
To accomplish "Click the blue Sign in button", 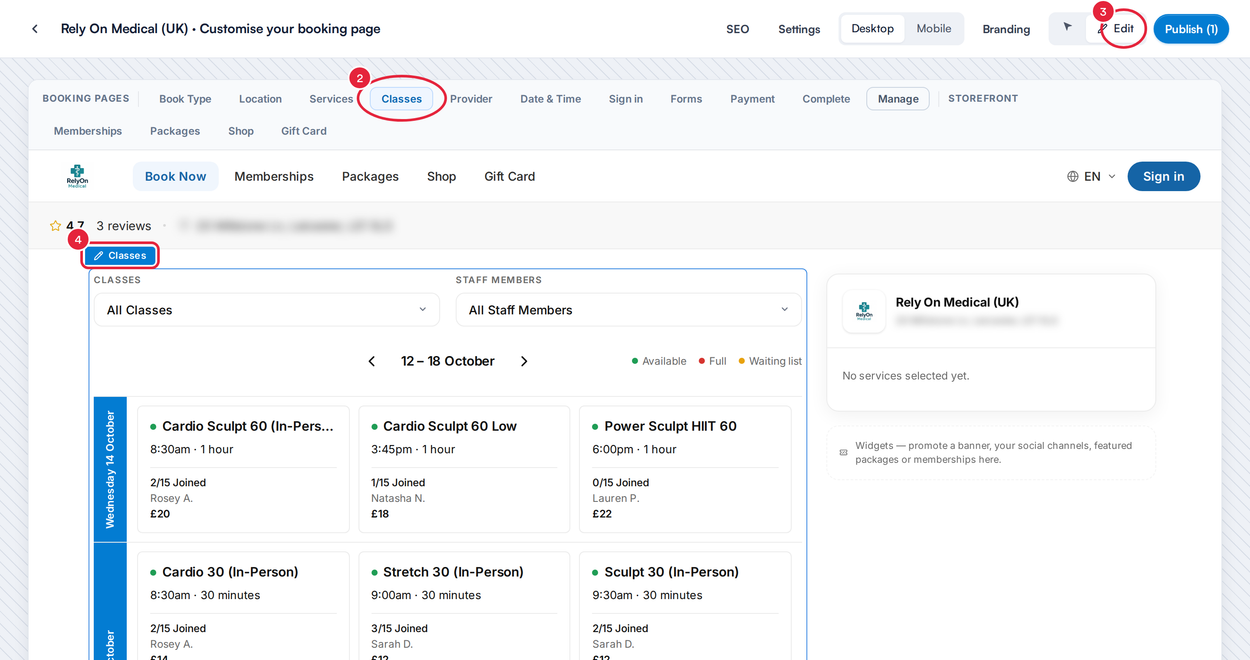I will pyautogui.click(x=1164, y=176).
